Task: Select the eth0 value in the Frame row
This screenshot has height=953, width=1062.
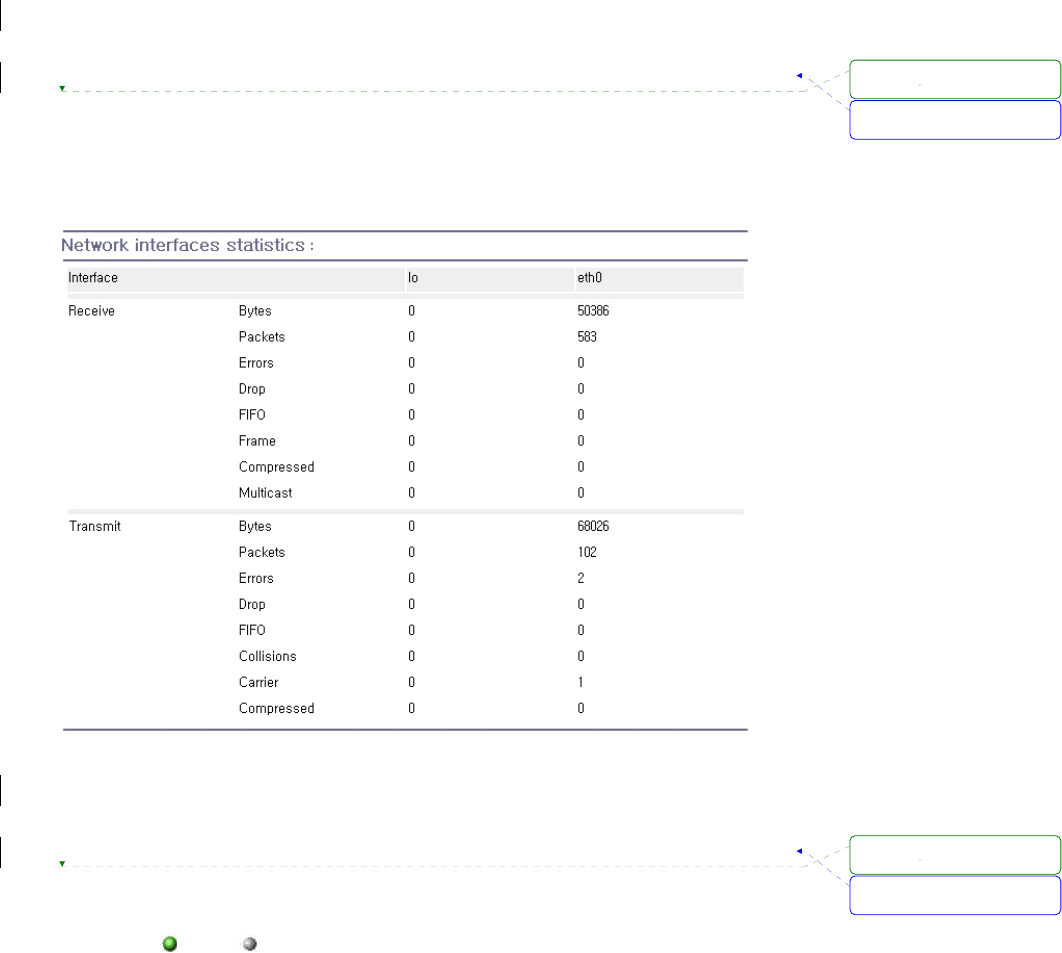Action: point(581,441)
